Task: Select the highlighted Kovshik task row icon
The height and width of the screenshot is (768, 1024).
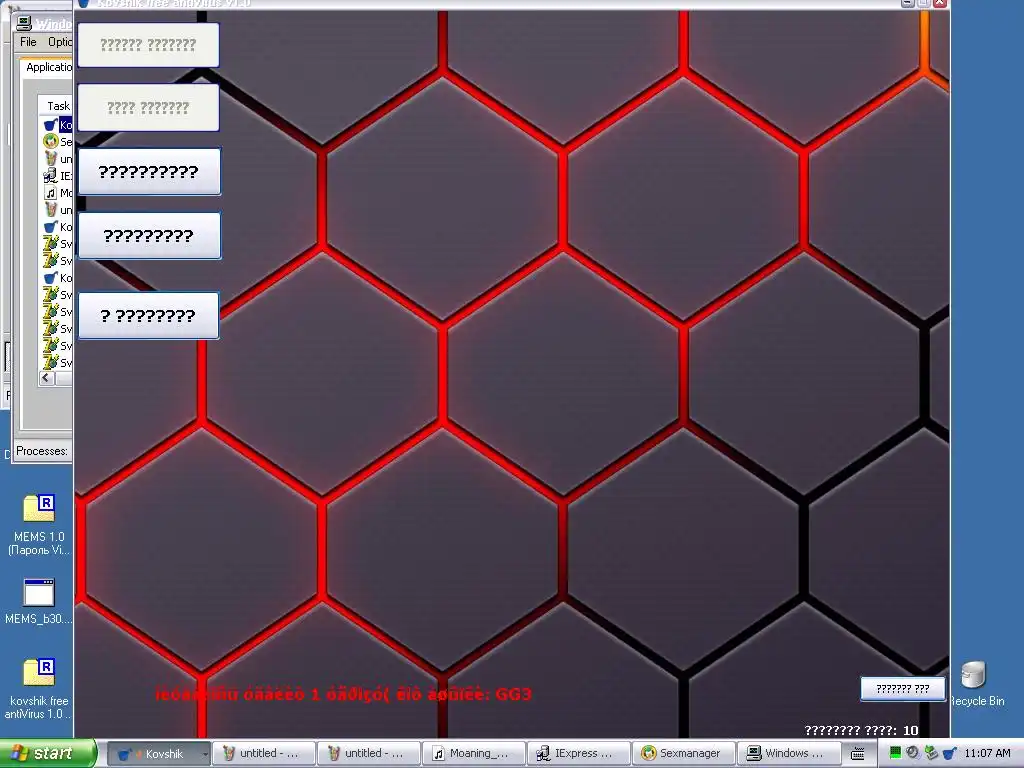Action: click(50, 124)
